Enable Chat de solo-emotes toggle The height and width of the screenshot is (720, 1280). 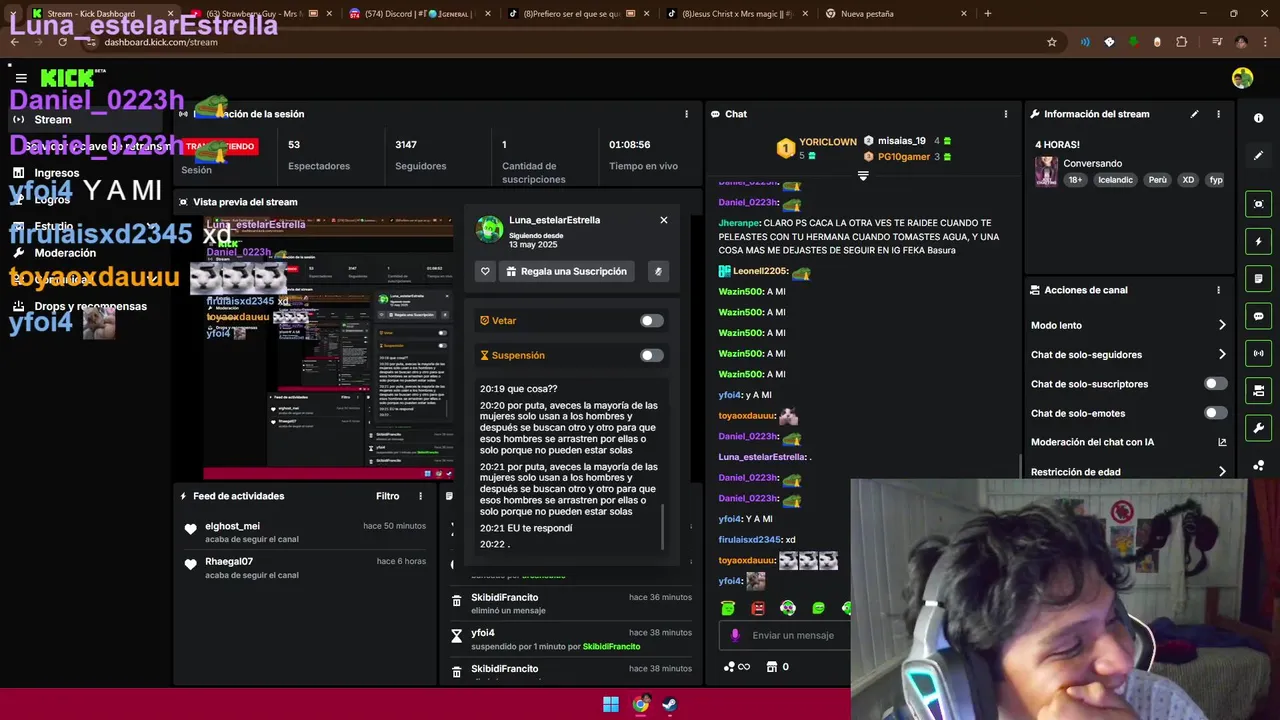click(x=1215, y=413)
